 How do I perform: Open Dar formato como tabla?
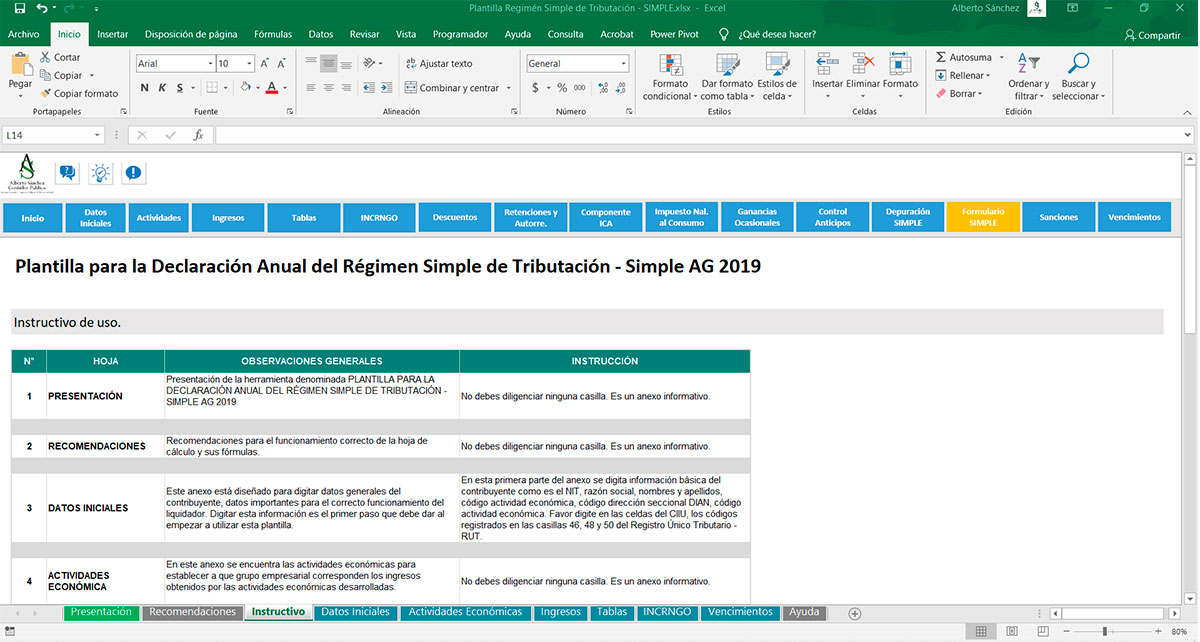tap(727, 76)
